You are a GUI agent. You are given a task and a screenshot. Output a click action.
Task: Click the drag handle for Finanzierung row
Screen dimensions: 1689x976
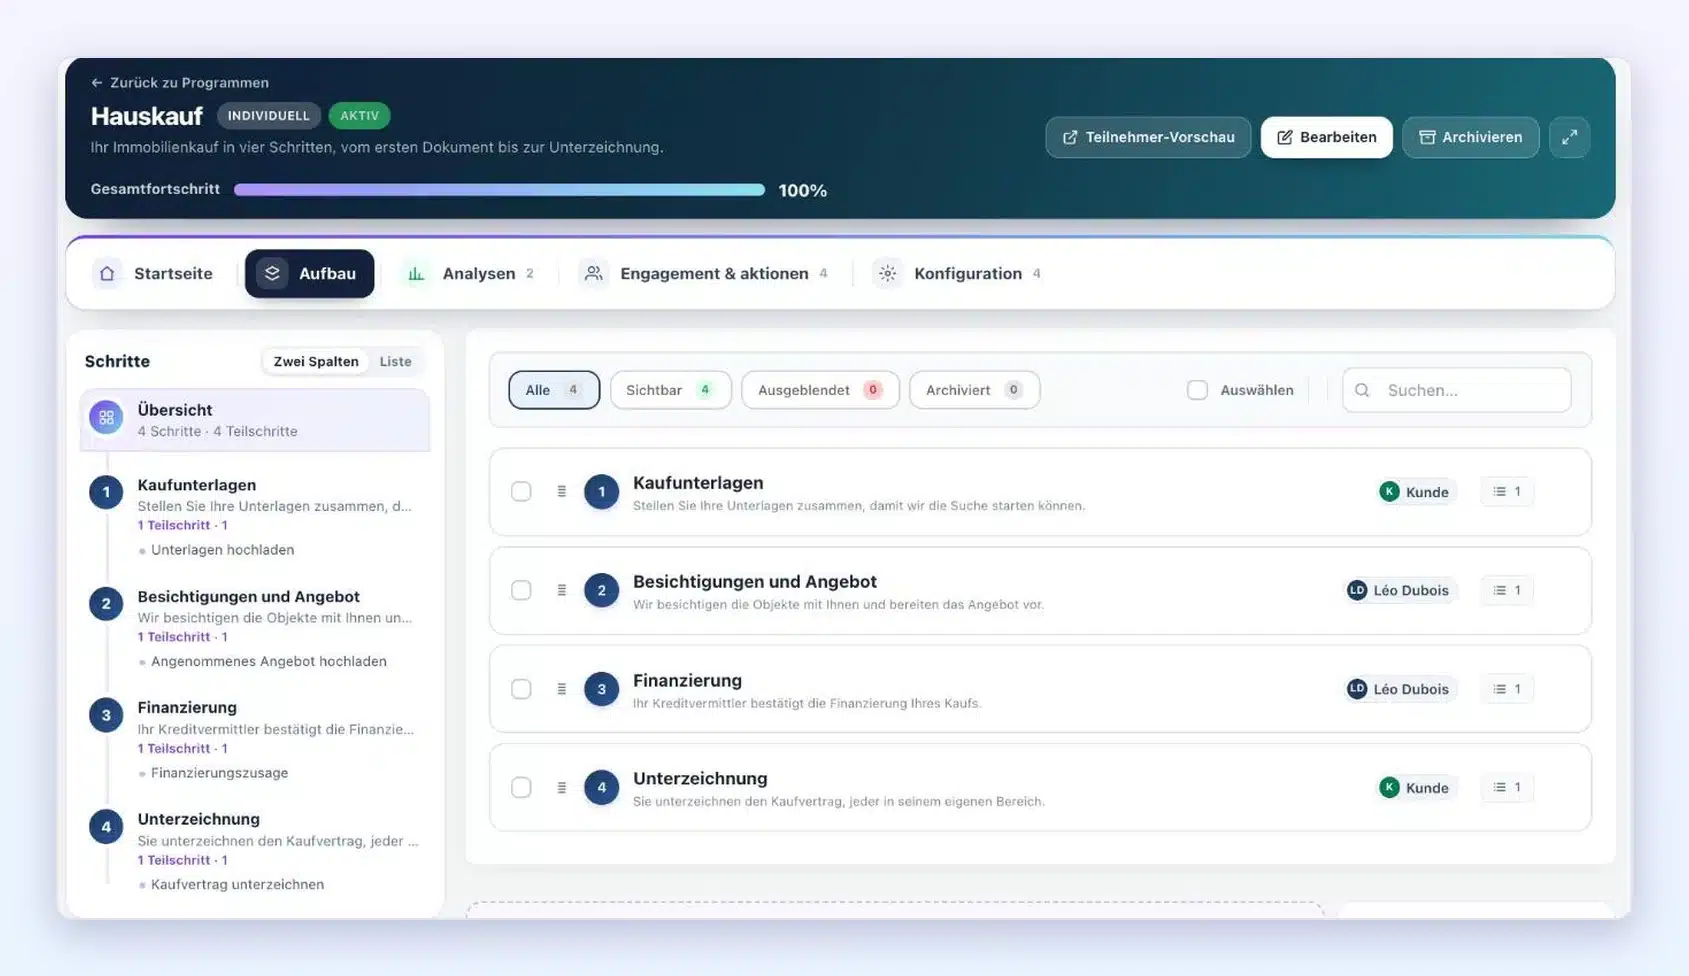pyautogui.click(x=562, y=689)
